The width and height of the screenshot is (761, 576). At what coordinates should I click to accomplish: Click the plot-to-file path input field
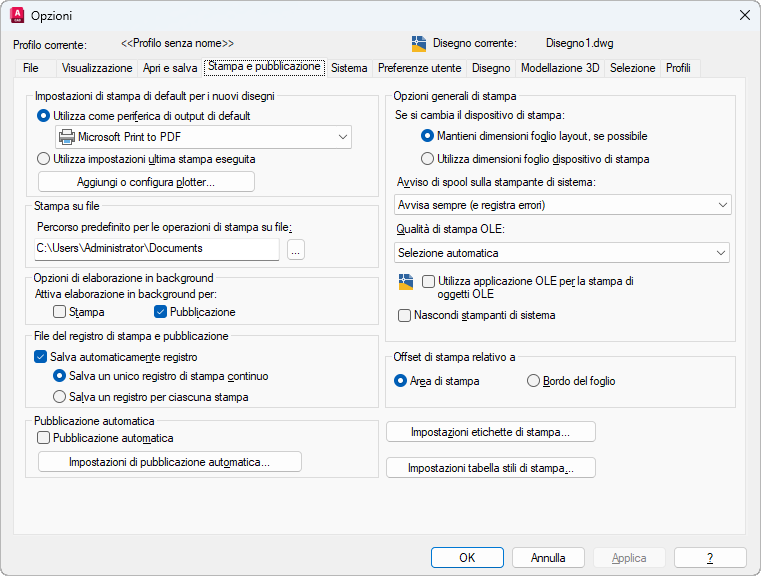pyautogui.click(x=157, y=248)
